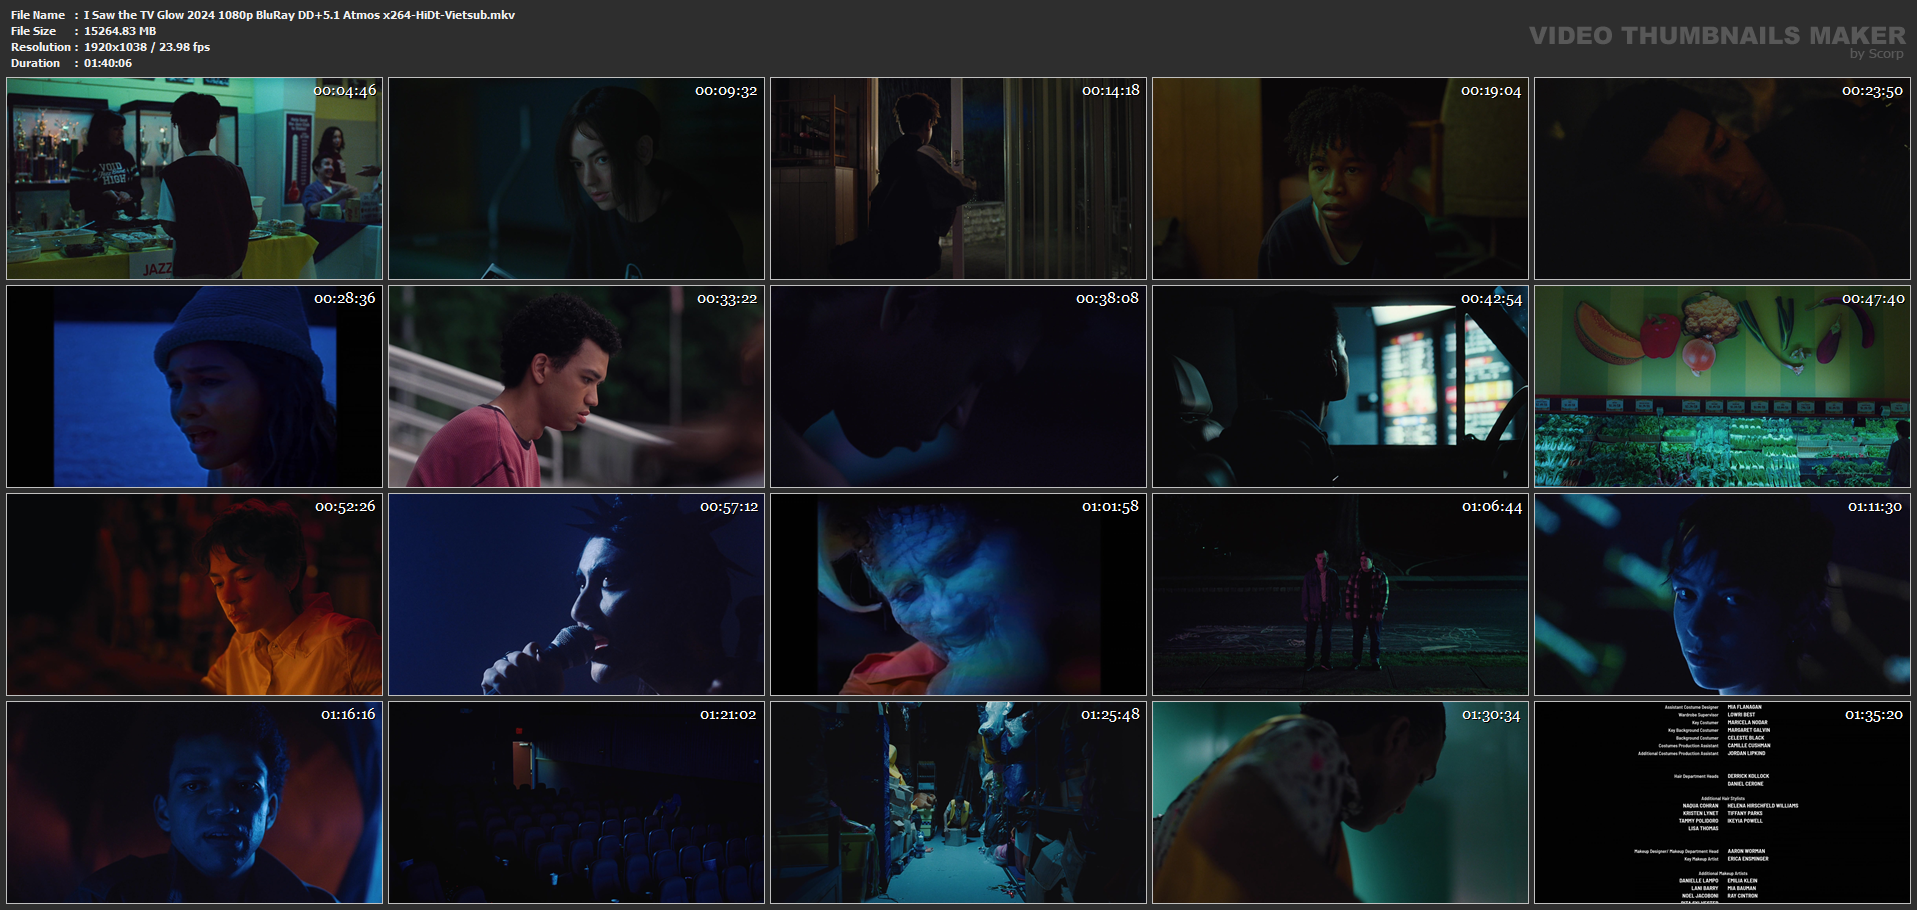Select the thumbnail at 00:04:46
This screenshot has width=1917, height=910.
[194, 178]
